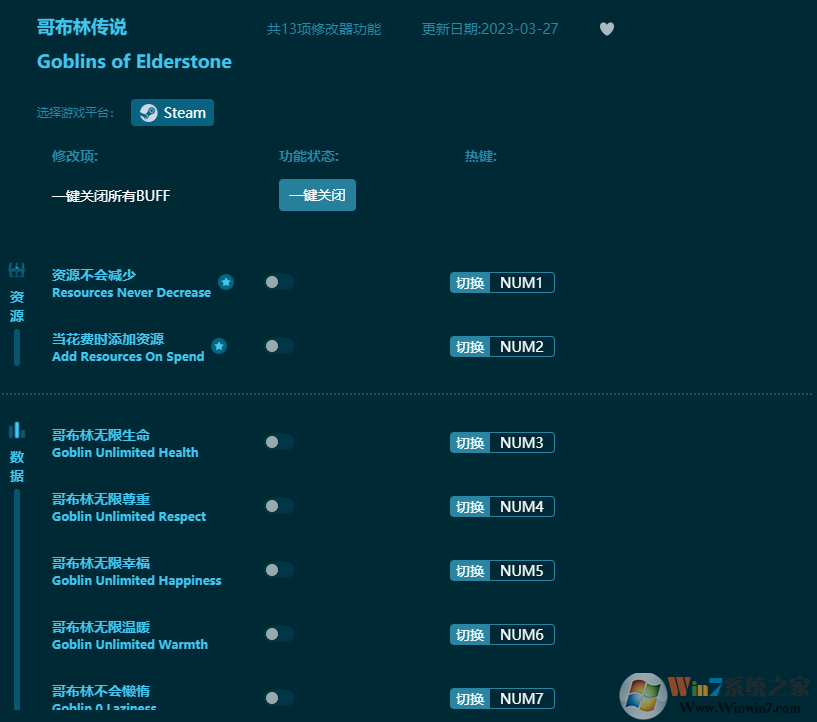Click the NUM5 hotkey button for Goblin Unlimited Happiness
This screenshot has width=817, height=722.
[502, 570]
